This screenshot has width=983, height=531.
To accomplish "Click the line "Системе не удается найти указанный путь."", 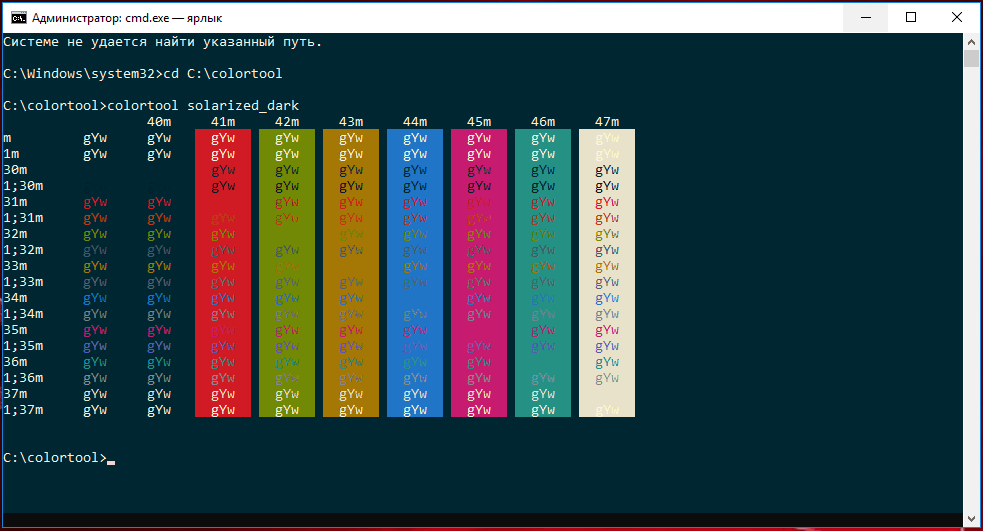I will pyautogui.click(x=162, y=42).
